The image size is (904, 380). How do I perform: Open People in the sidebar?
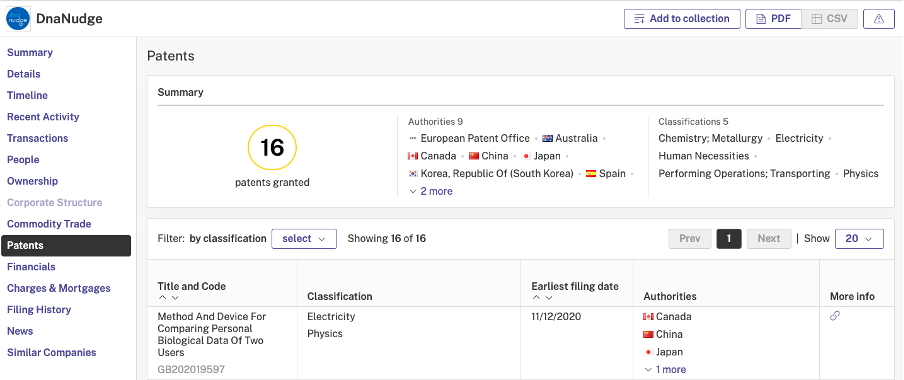23,160
